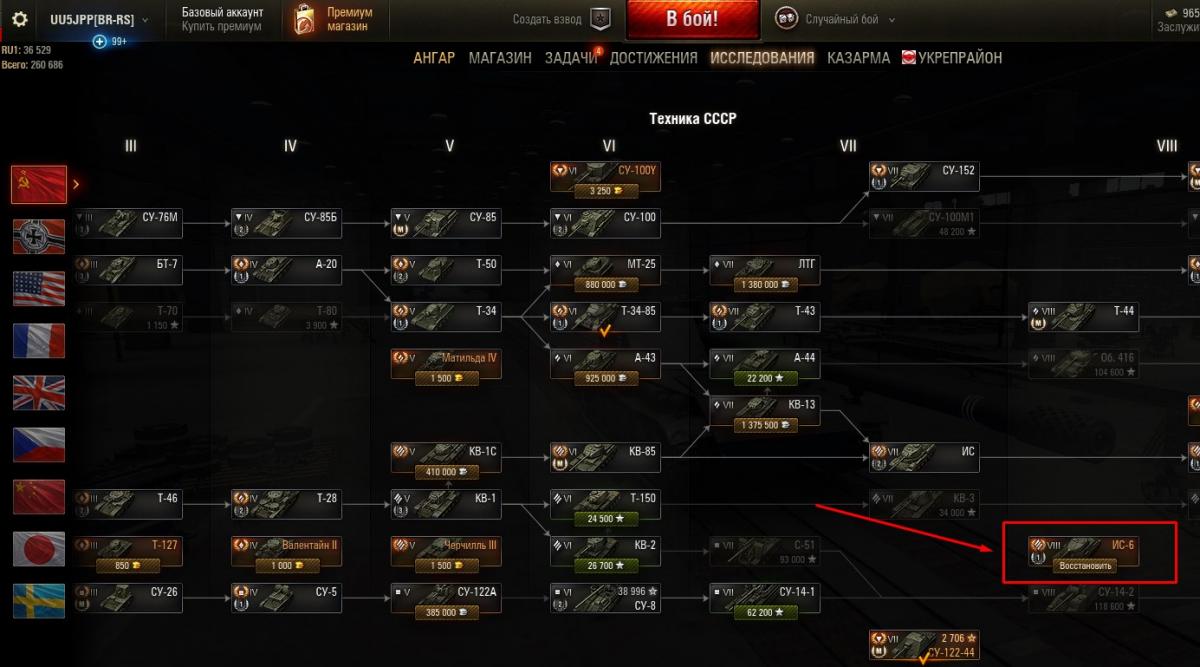Expand the arrow beside the USSR flag
Viewport: 1200px width, 667px height.
76,184
